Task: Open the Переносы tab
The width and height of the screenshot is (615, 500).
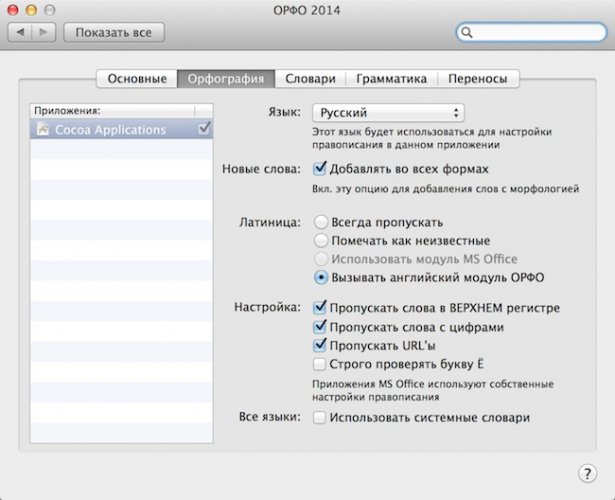Action: (x=478, y=78)
